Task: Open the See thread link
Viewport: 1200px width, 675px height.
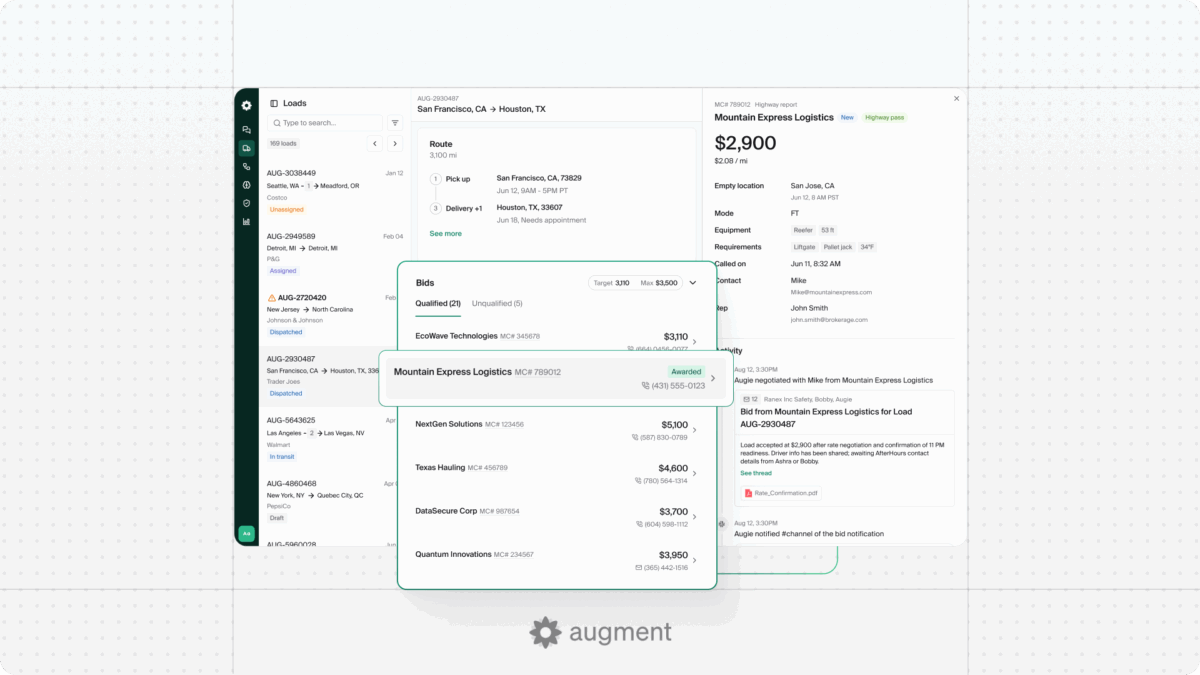Action: tap(756, 473)
